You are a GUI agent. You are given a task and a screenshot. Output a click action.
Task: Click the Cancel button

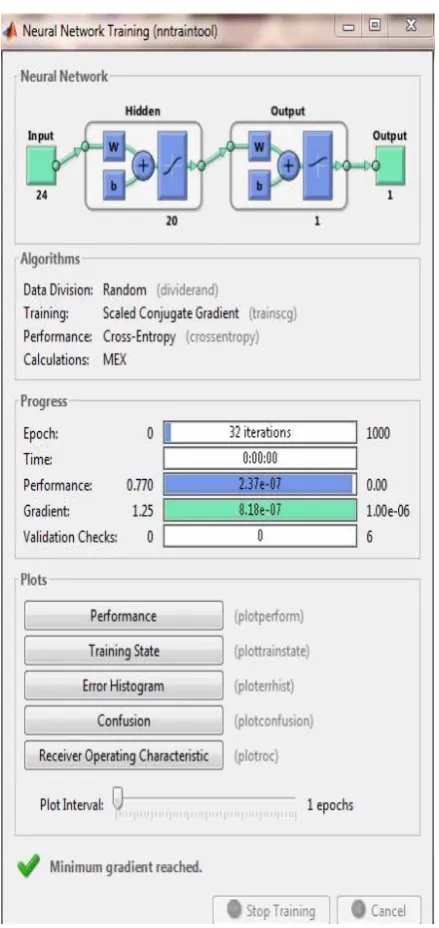379,910
